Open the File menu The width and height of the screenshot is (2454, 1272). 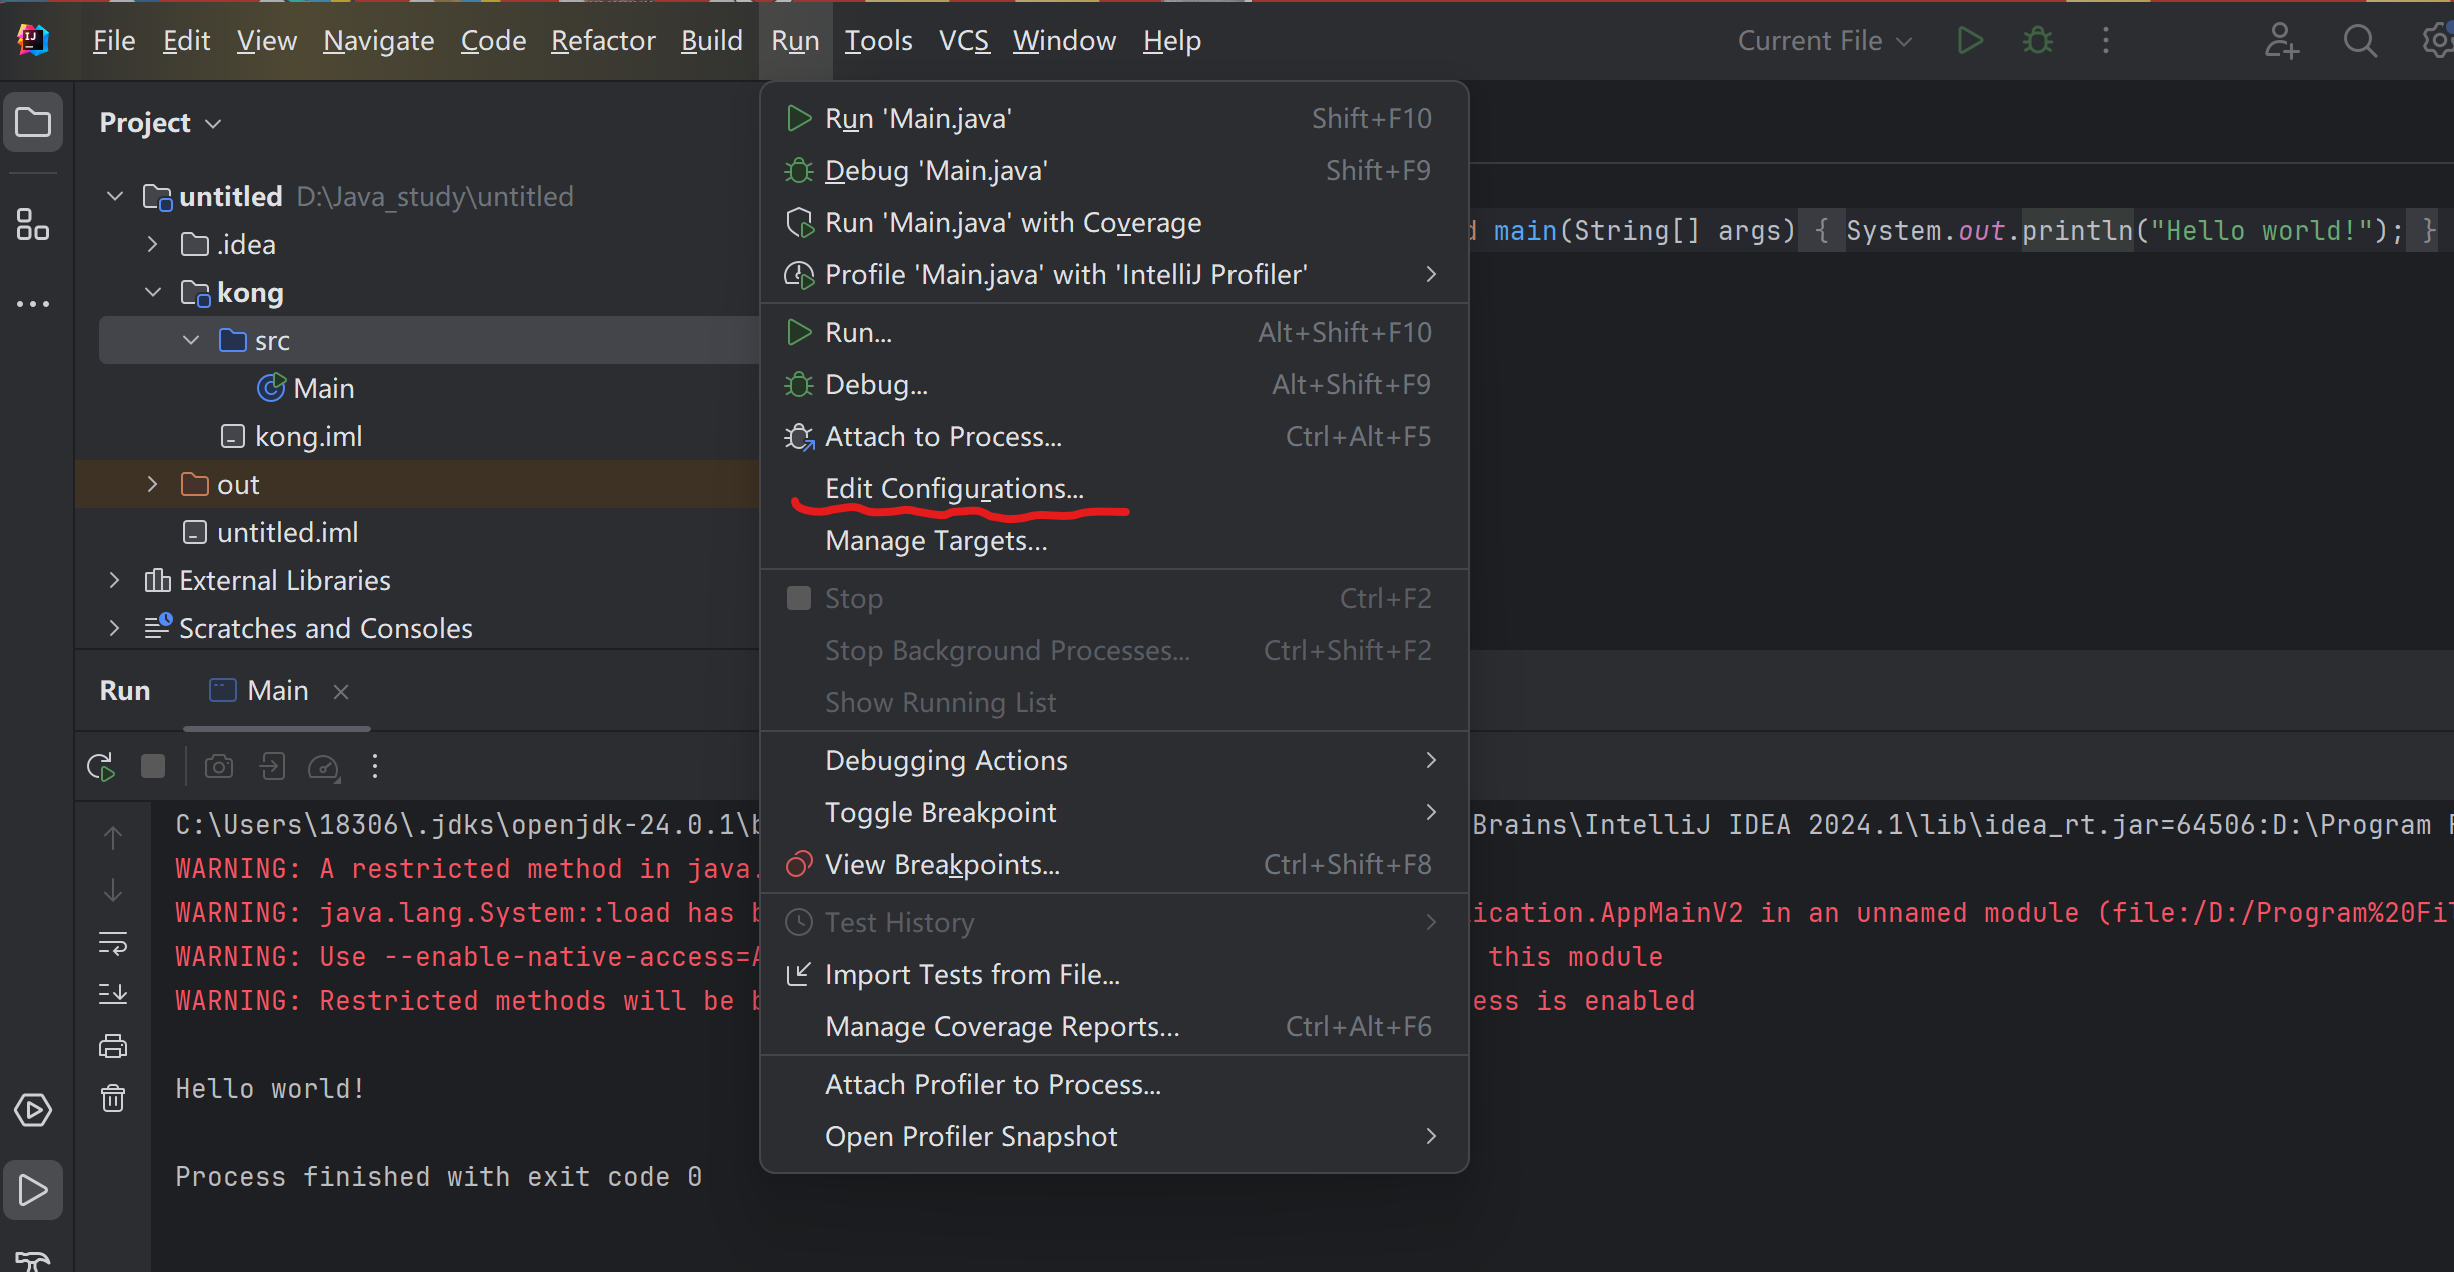tap(114, 41)
